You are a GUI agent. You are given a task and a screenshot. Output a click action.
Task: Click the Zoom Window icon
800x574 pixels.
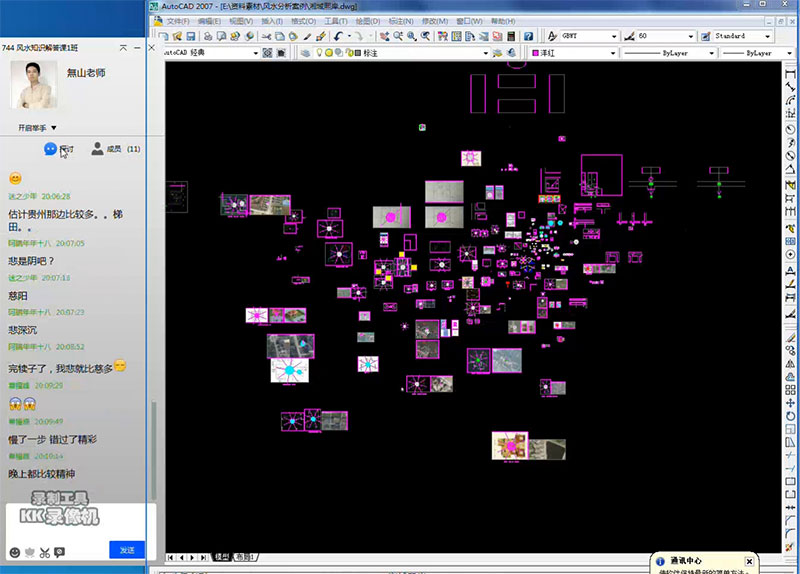(x=411, y=36)
